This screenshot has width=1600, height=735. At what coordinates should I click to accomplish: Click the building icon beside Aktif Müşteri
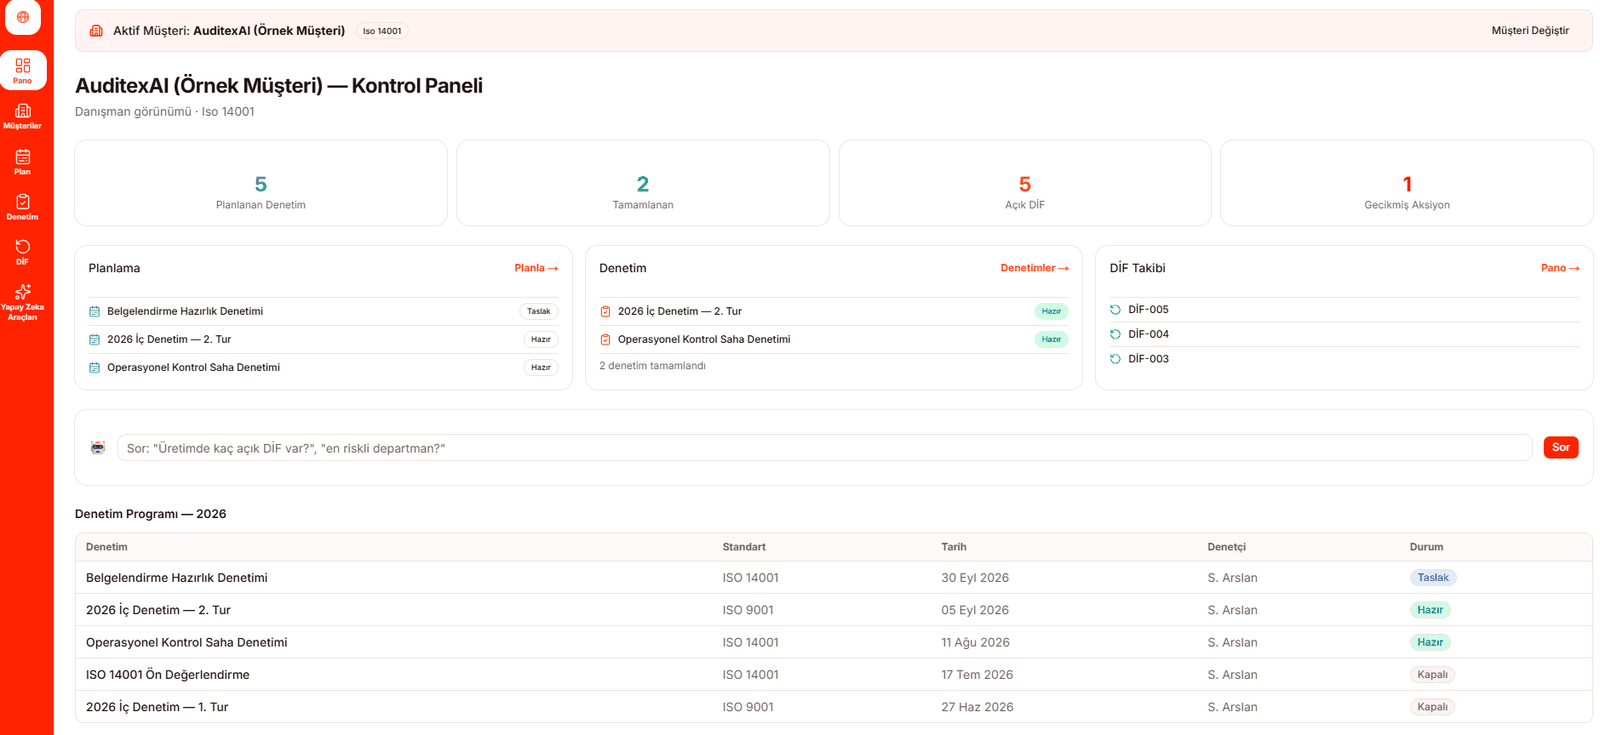tap(96, 31)
